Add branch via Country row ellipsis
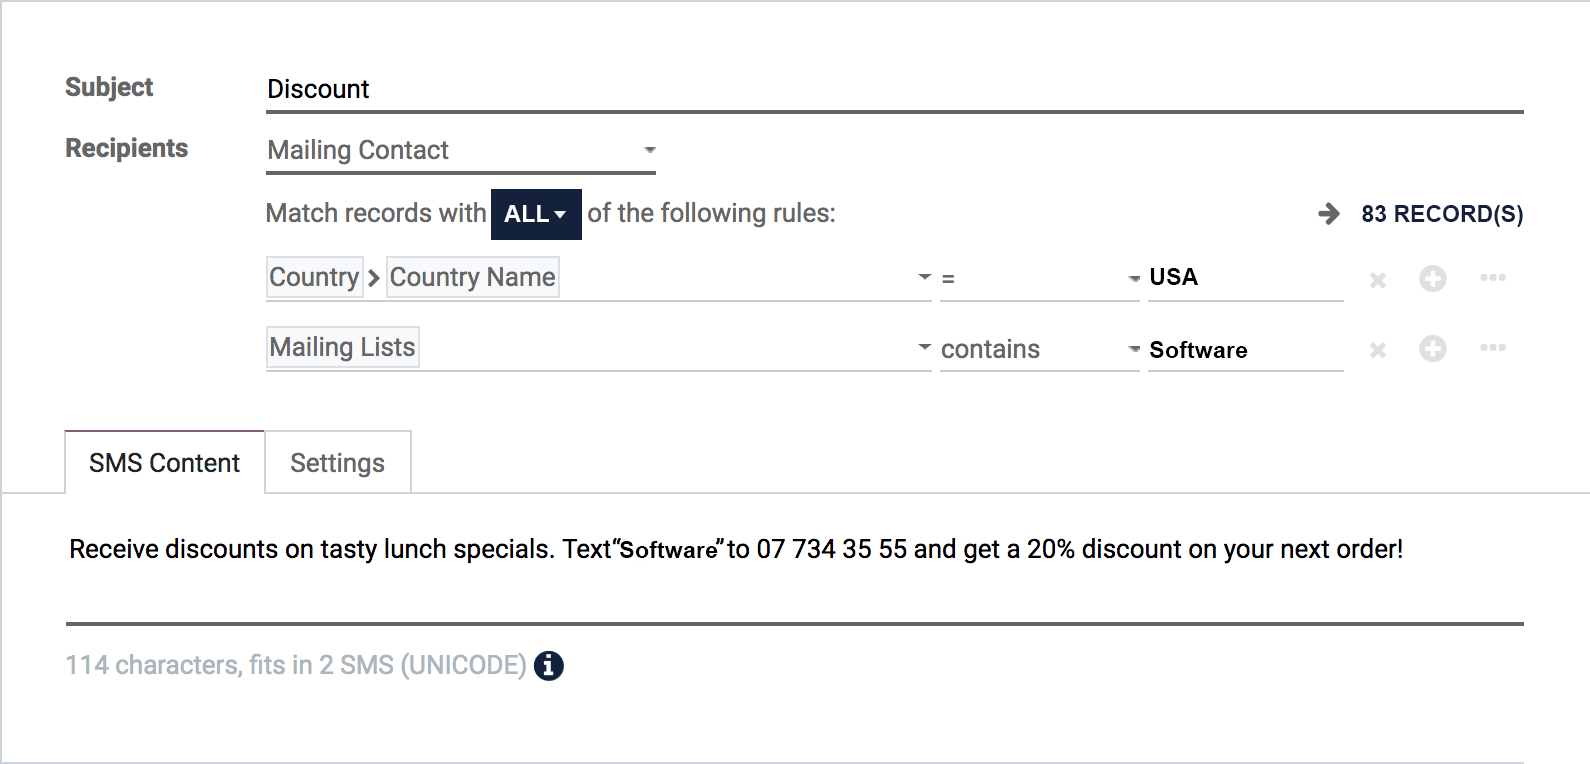 pyautogui.click(x=1493, y=278)
